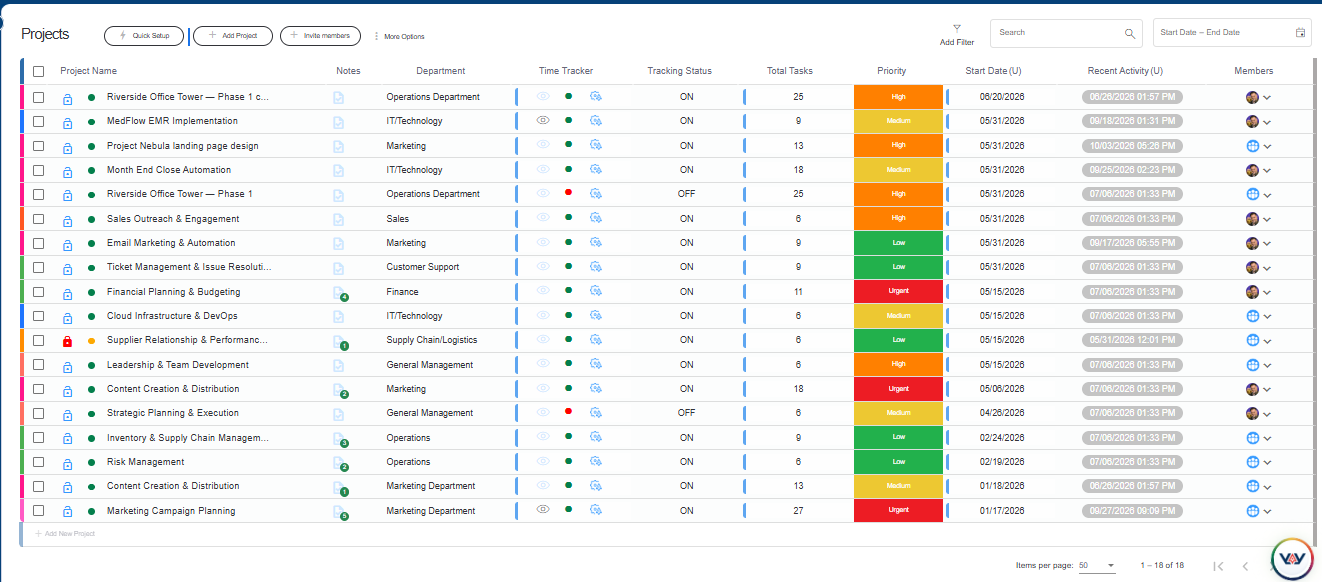Open time tracker settings for Riverside Office Tower — Phase 1 c...
This screenshot has width=1322, height=582.
coord(595,97)
